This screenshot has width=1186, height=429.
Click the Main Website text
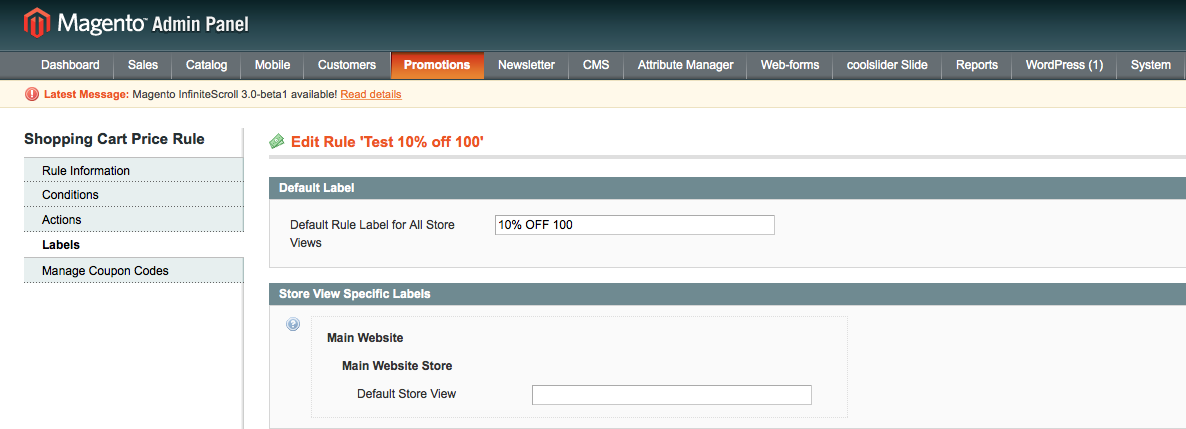[365, 337]
